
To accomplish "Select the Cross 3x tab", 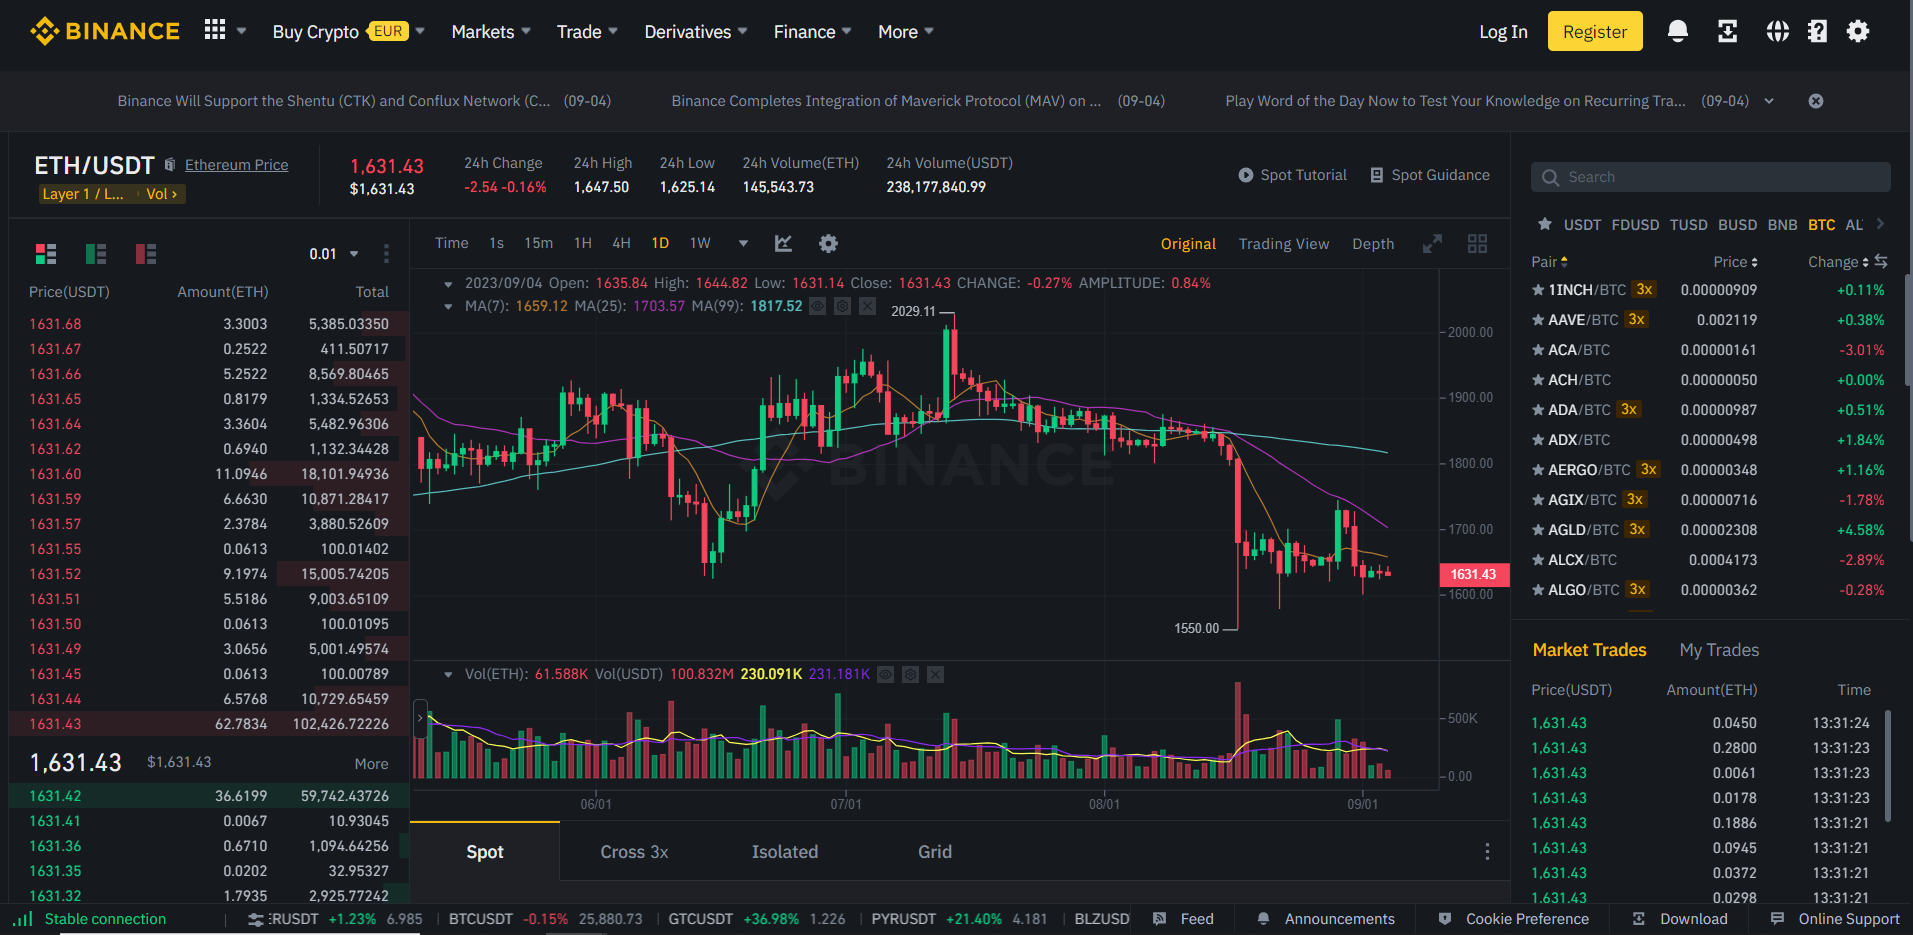I will click(x=634, y=852).
